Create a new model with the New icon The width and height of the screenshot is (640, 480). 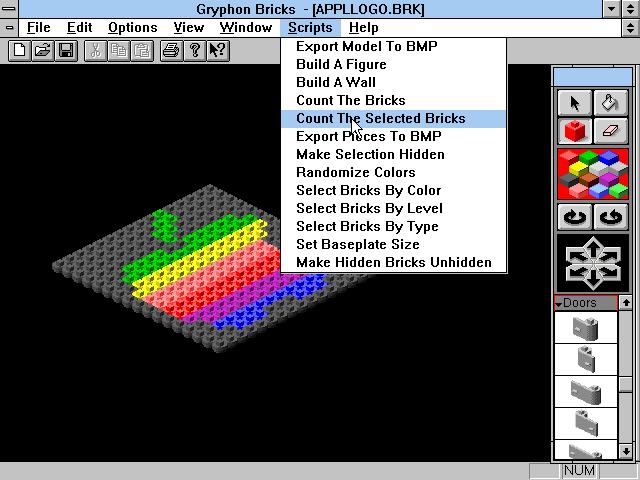(x=20, y=51)
